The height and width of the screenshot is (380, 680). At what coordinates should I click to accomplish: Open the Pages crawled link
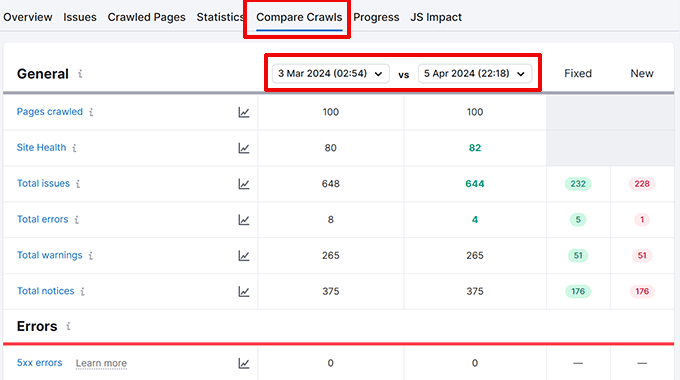pyautogui.click(x=49, y=111)
